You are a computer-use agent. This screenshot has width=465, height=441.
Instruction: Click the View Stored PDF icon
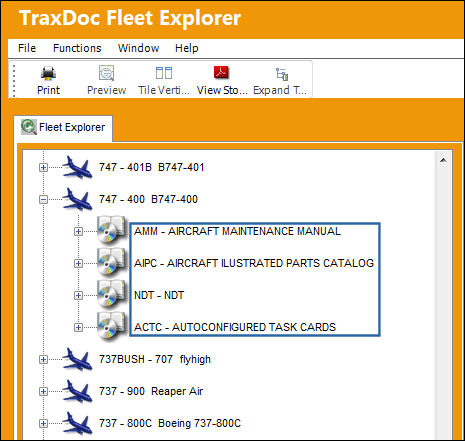pyautogui.click(x=221, y=72)
